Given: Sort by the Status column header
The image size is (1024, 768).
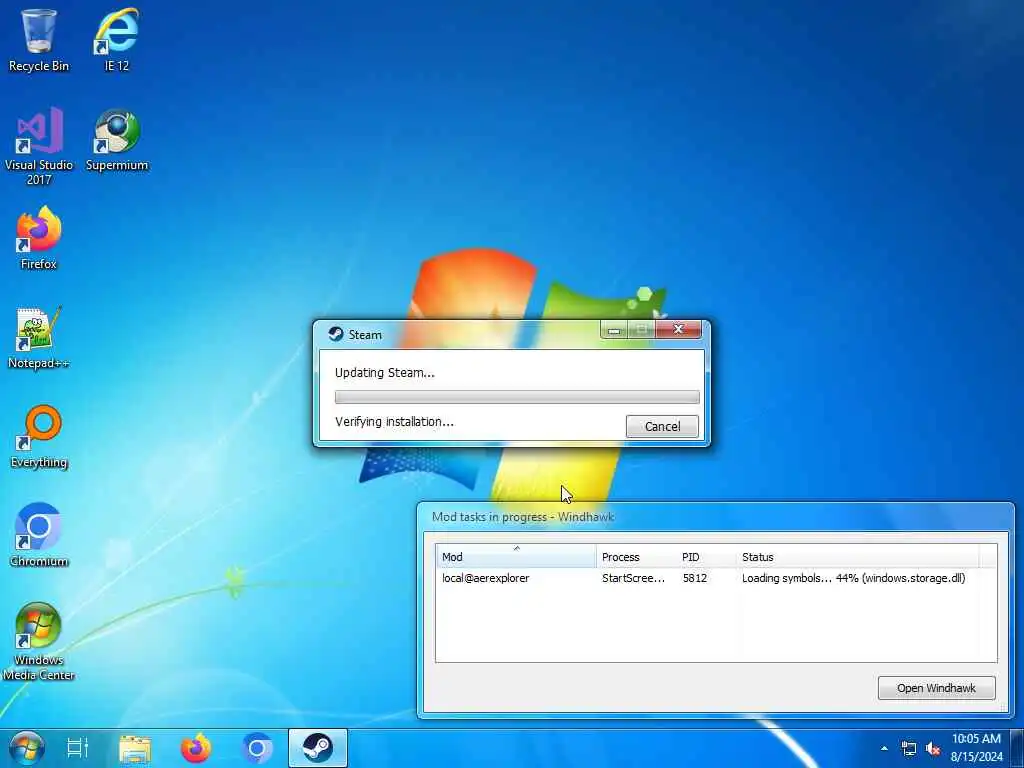Looking at the screenshot, I should pyautogui.click(x=857, y=557).
